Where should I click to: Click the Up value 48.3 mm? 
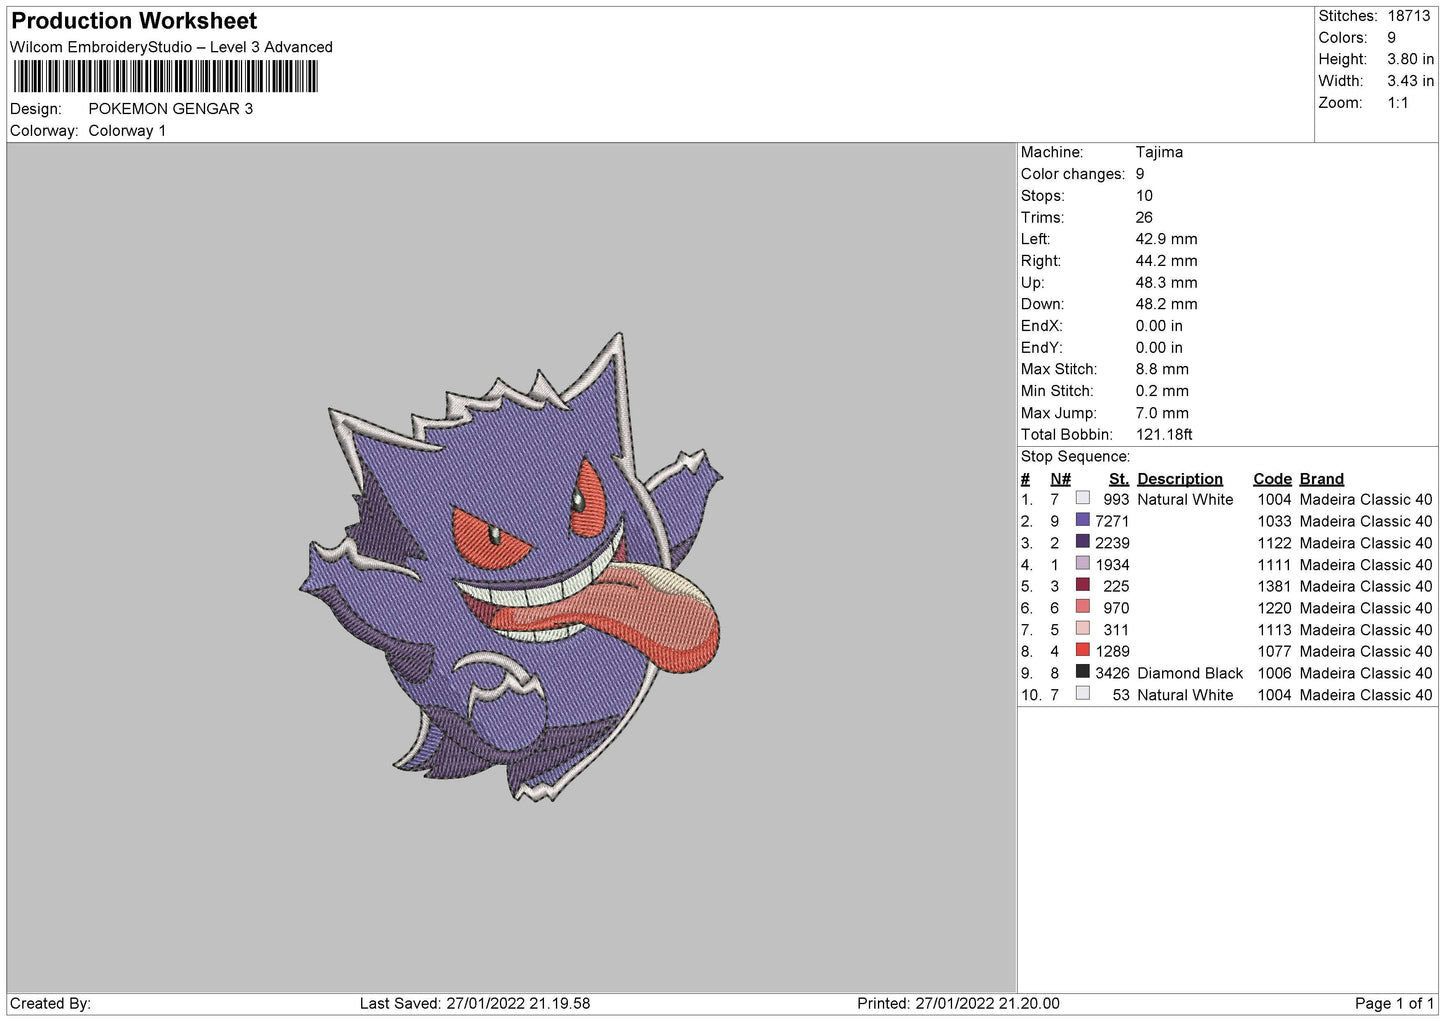click(1166, 283)
